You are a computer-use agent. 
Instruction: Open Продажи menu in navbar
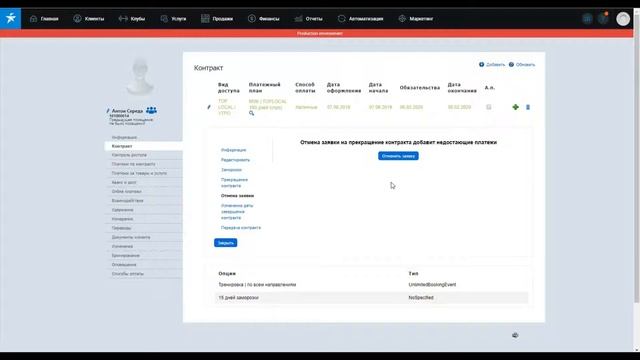point(222,19)
